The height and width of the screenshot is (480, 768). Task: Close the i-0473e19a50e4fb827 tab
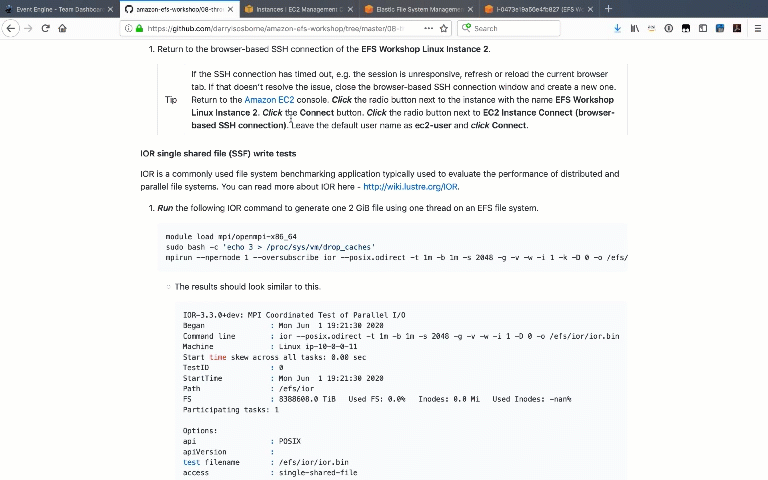click(590, 9)
